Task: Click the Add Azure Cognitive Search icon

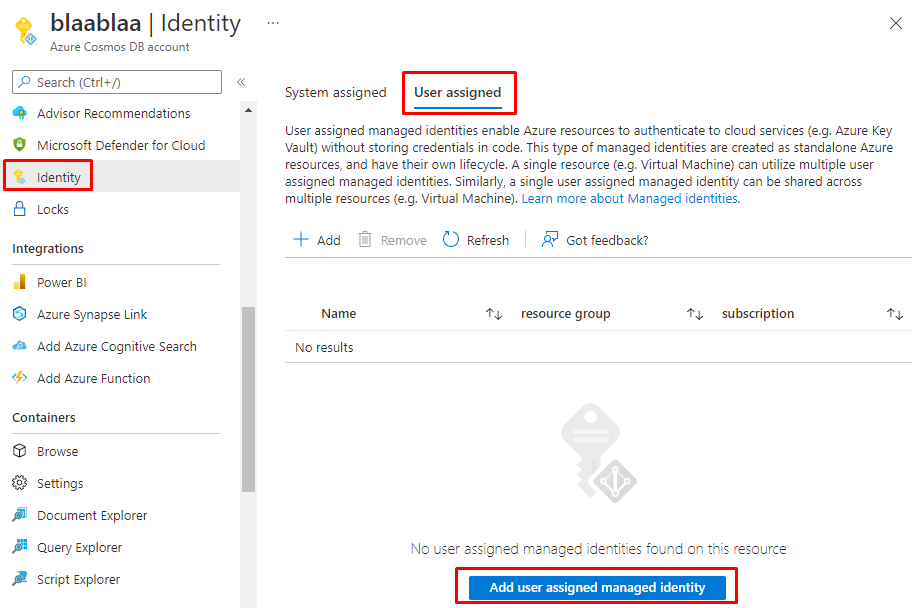Action: [x=19, y=346]
